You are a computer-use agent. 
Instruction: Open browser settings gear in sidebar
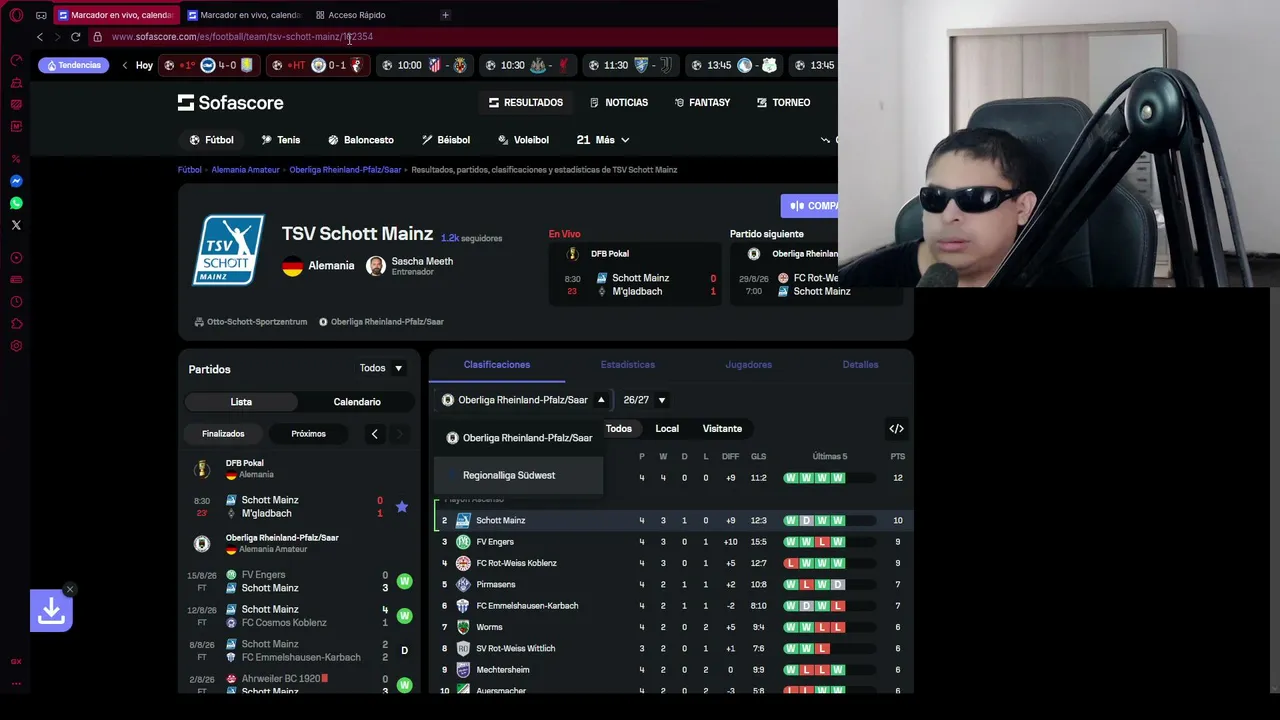point(16,346)
